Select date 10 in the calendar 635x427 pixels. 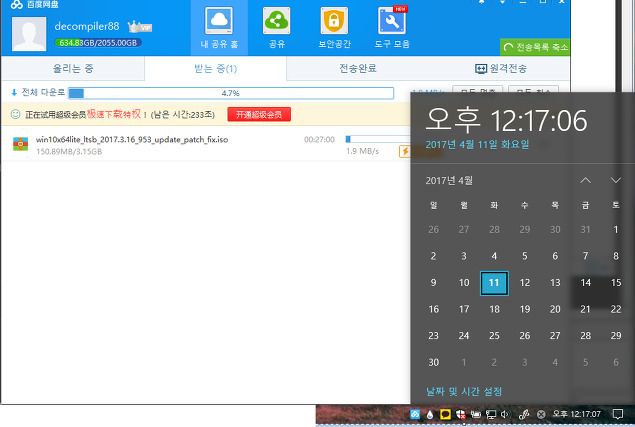coord(464,283)
